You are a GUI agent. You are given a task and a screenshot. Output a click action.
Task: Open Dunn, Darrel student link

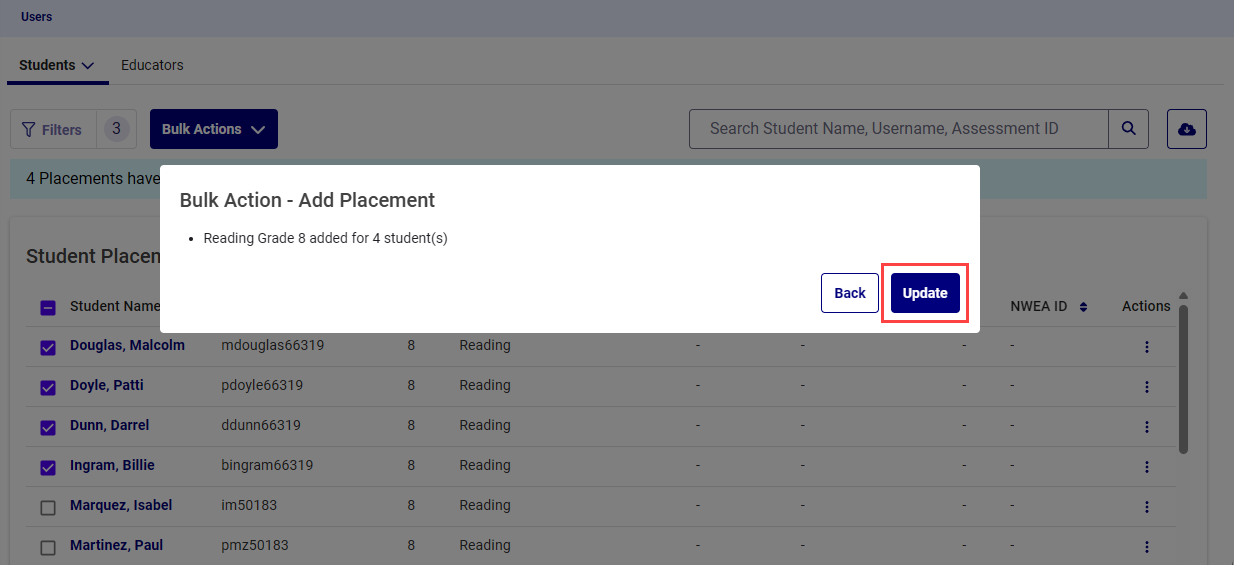[109, 425]
